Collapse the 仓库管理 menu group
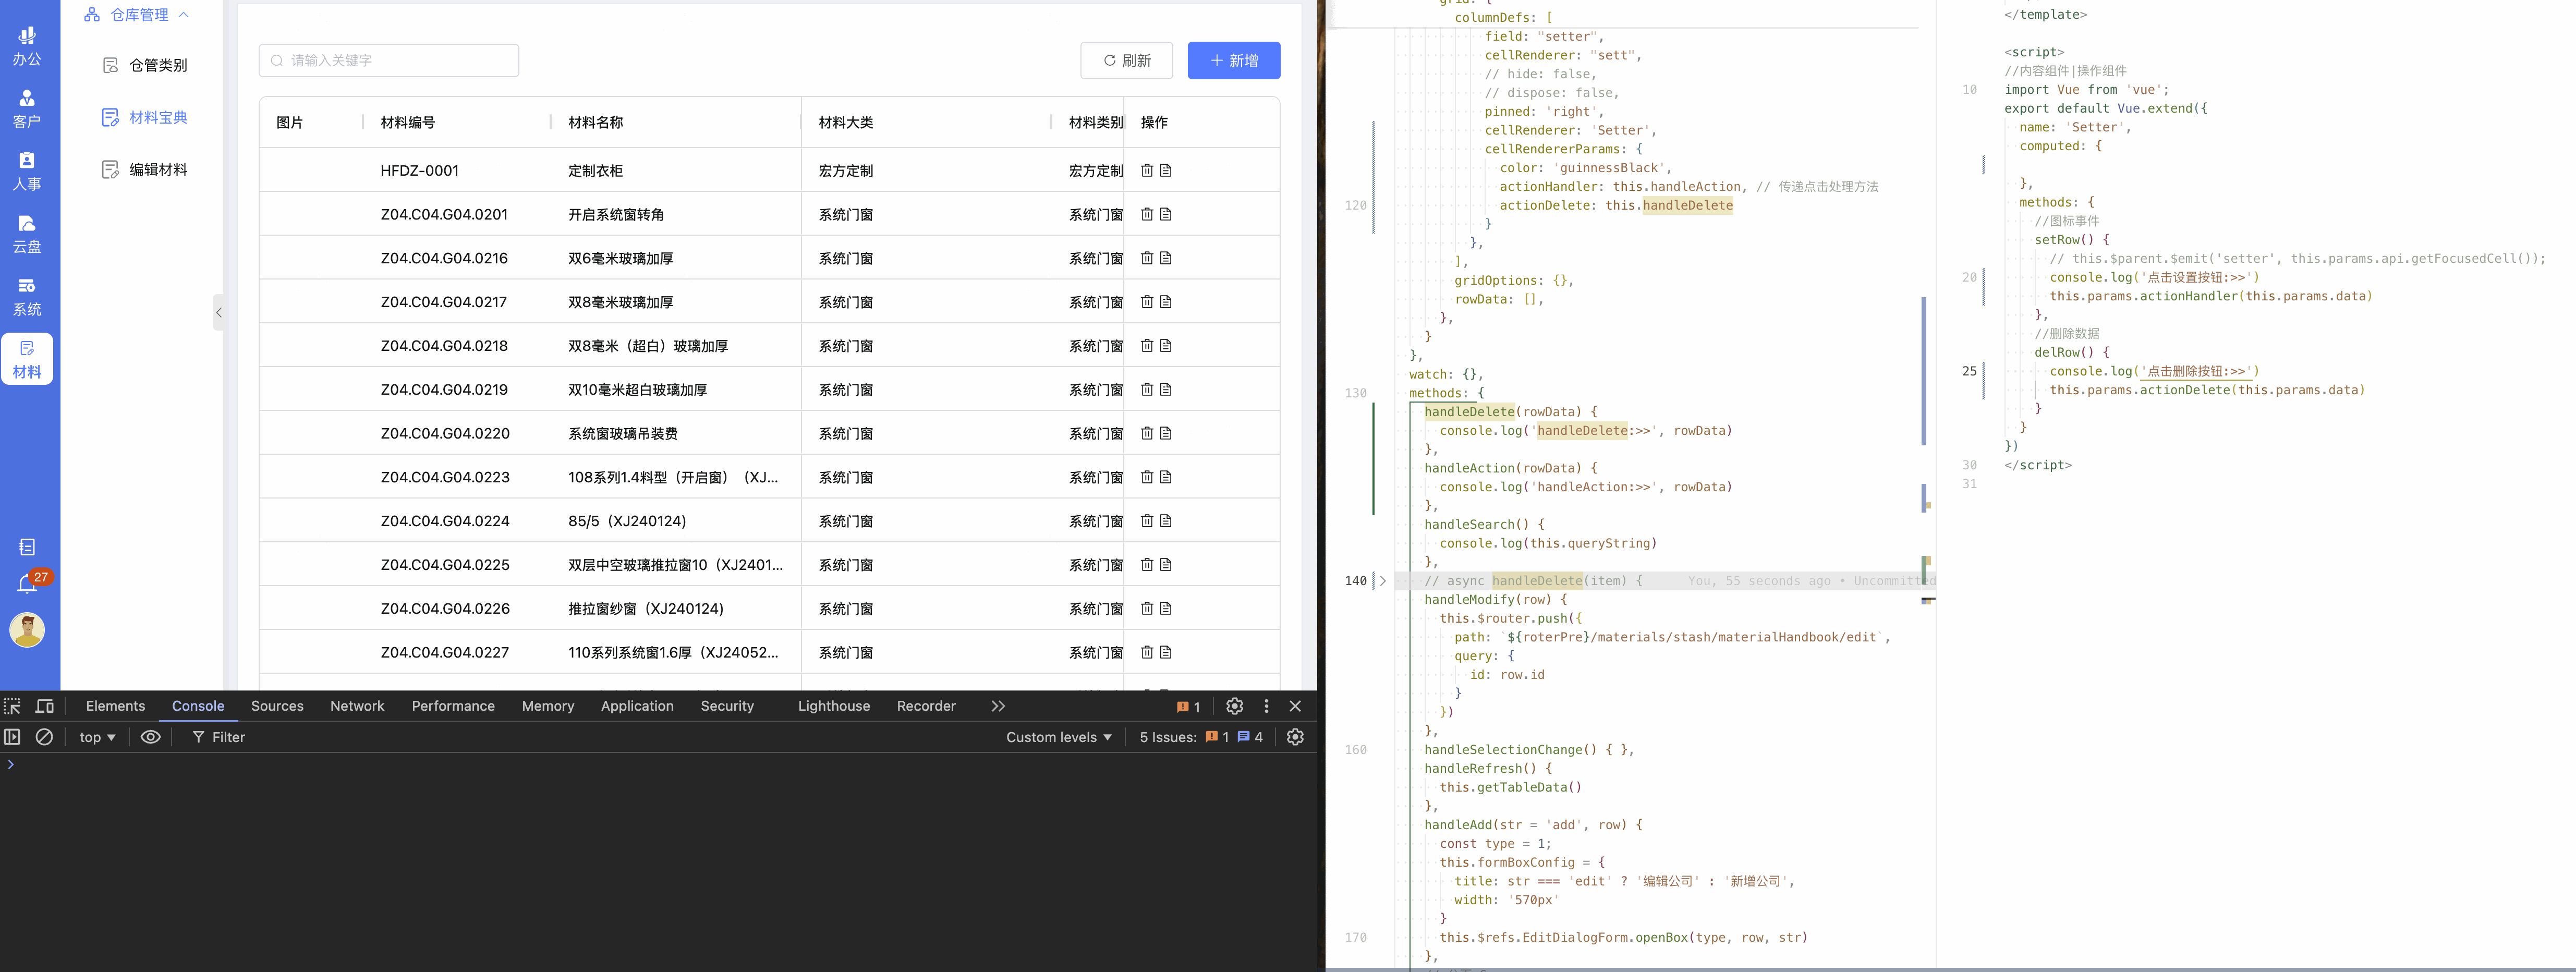Image resolution: width=2576 pixels, height=972 pixels. [136, 15]
